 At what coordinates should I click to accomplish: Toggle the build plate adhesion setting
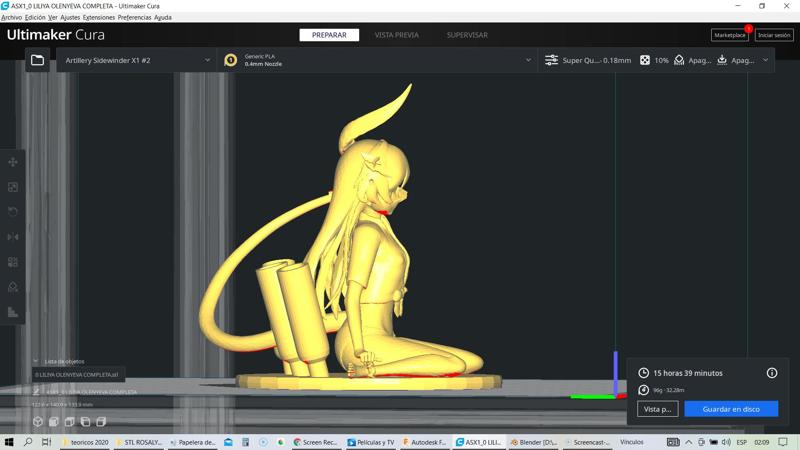coord(735,60)
